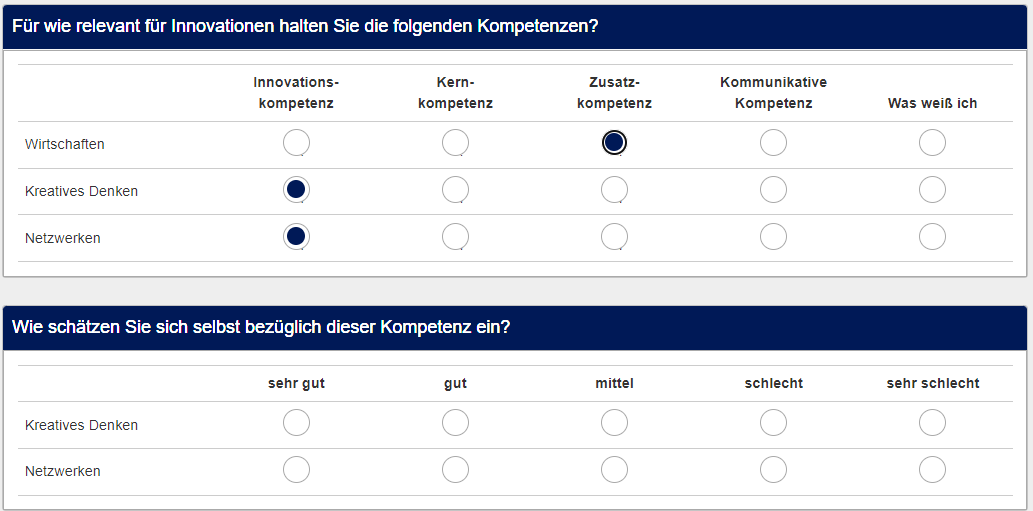The image size is (1033, 511).
Task: Choose Kernkompetenz for Kreatives Denken
Action: pos(455,189)
